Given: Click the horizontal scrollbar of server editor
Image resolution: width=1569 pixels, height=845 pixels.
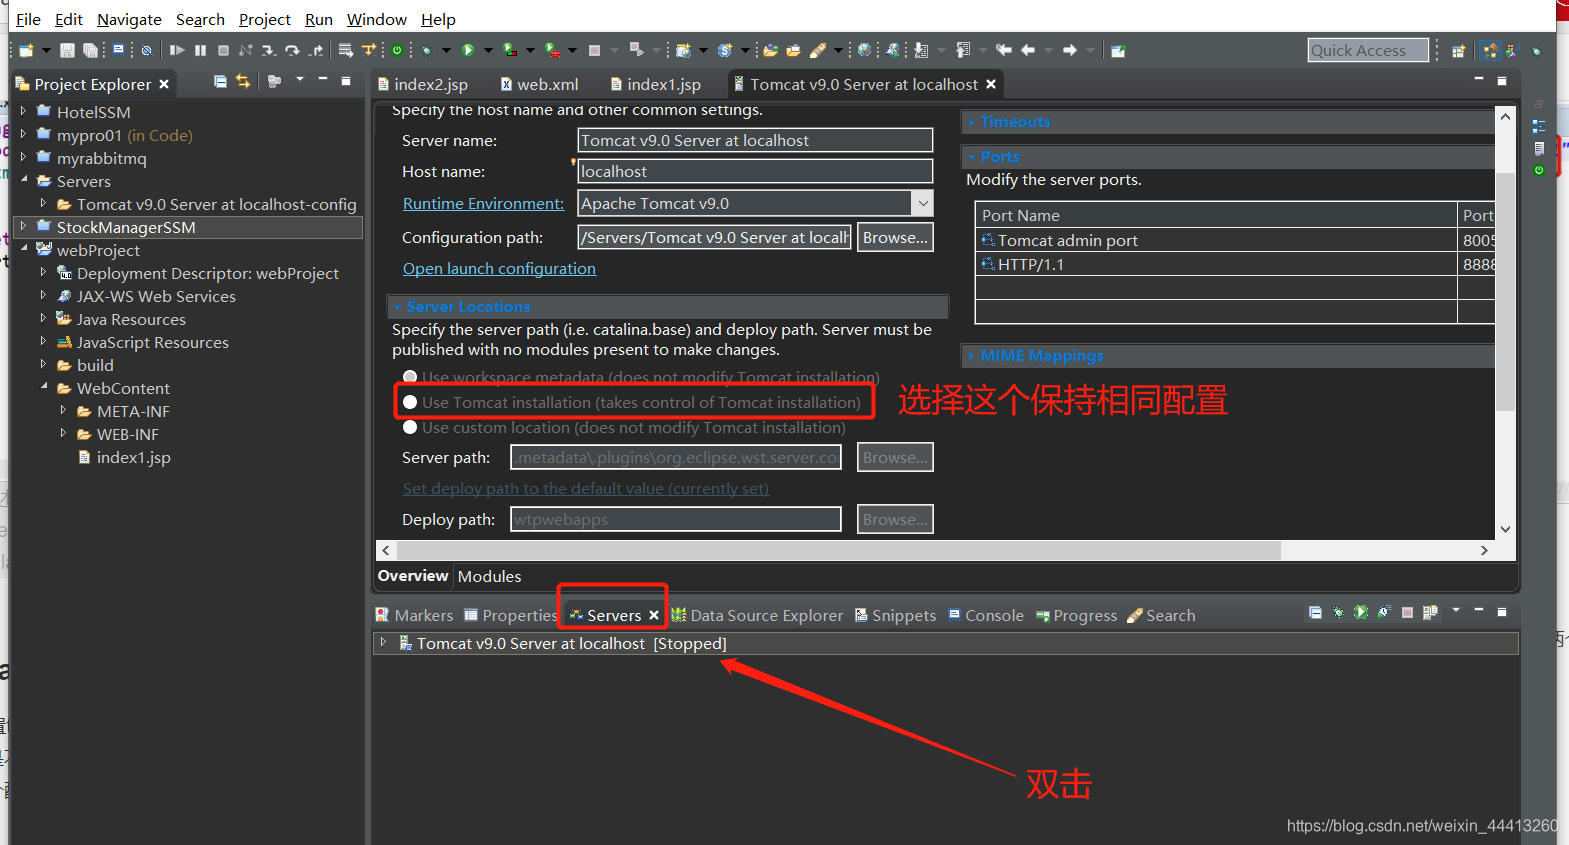Looking at the screenshot, I should point(838,550).
